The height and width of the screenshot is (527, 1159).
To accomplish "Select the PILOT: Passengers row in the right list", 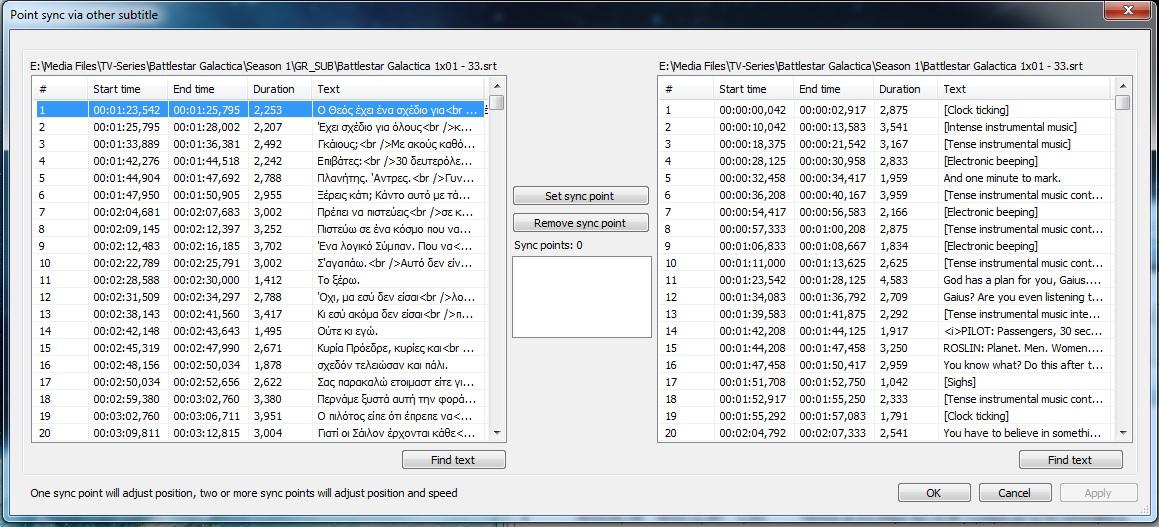I will tap(886, 331).
